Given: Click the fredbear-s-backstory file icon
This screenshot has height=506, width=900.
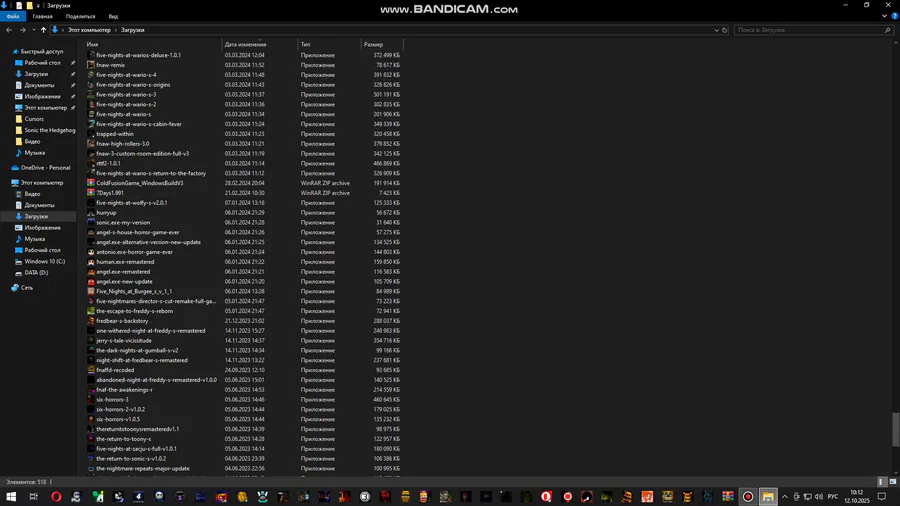Looking at the screenshot, I should (91, 321).
